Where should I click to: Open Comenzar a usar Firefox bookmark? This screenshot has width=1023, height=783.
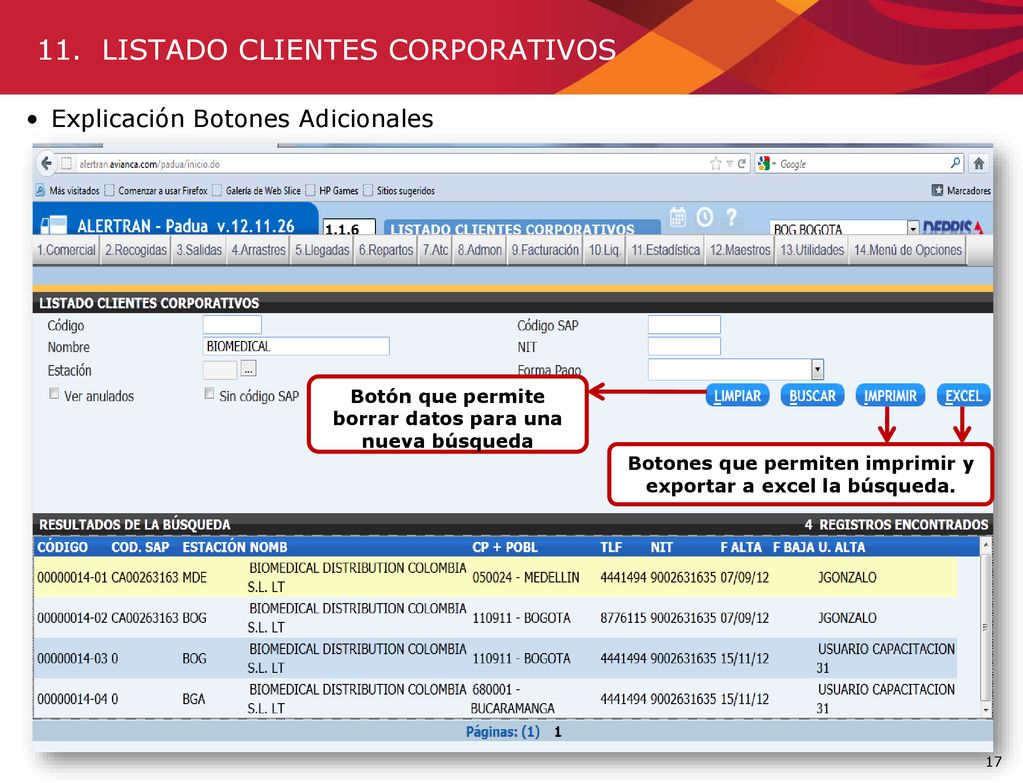pyautogui.click(x=156, y=191)
